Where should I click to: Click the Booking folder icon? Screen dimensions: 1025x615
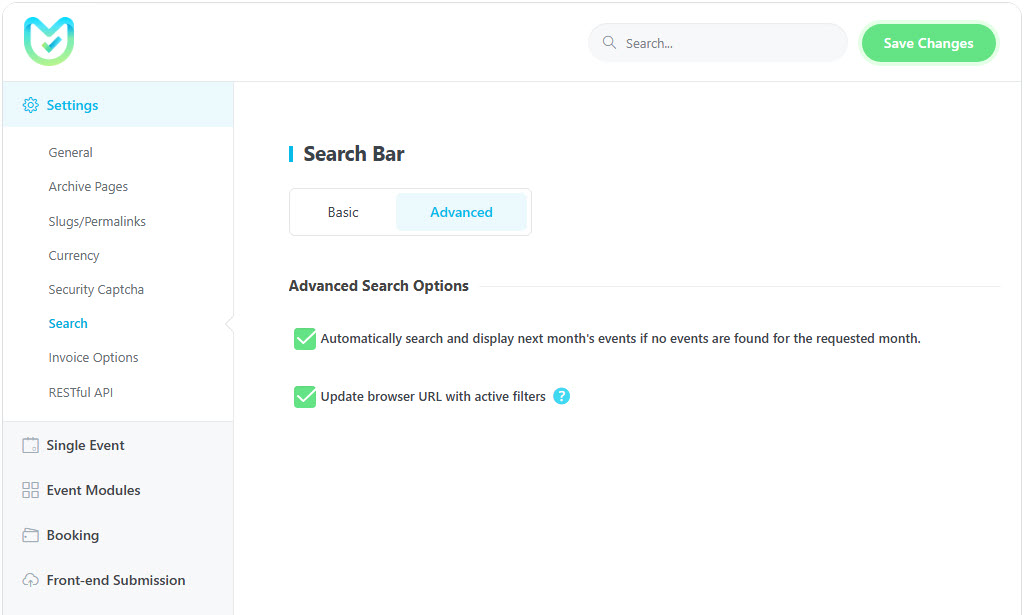pos(30,536)
